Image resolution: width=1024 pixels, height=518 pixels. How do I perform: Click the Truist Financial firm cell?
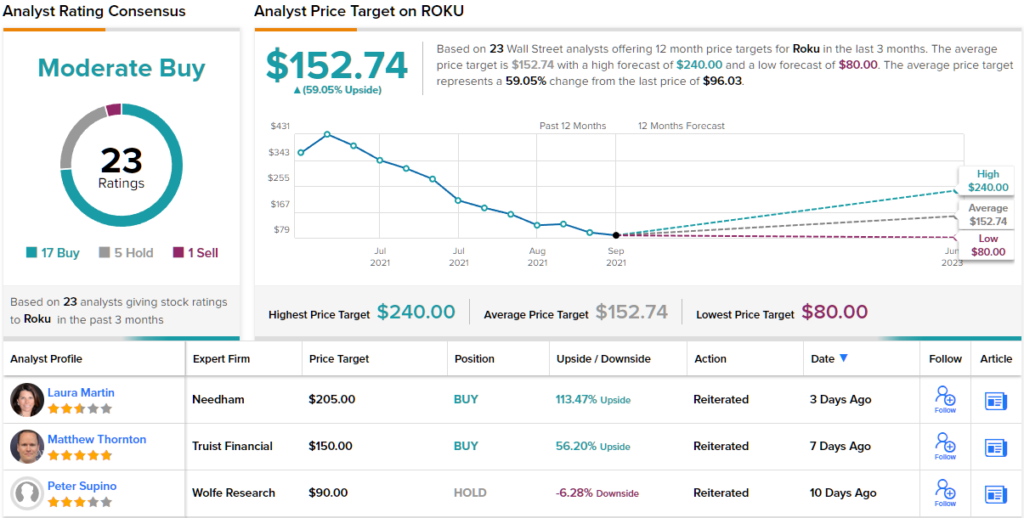click(232, 446)
